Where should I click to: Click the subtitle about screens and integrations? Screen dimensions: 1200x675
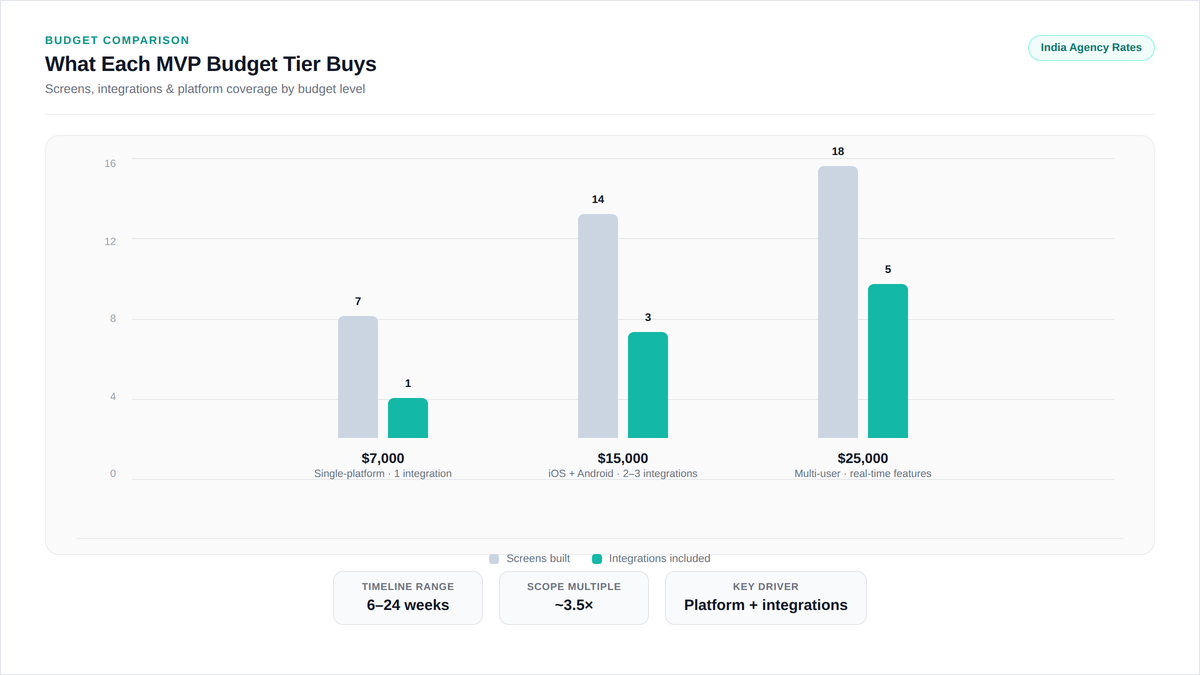(205, 89)
